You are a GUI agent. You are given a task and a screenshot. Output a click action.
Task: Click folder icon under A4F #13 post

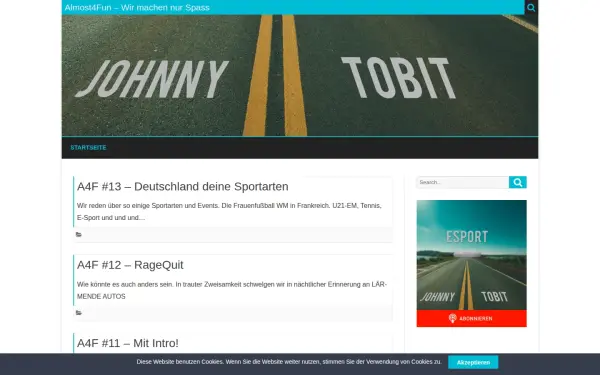click(x=79, y=235)
